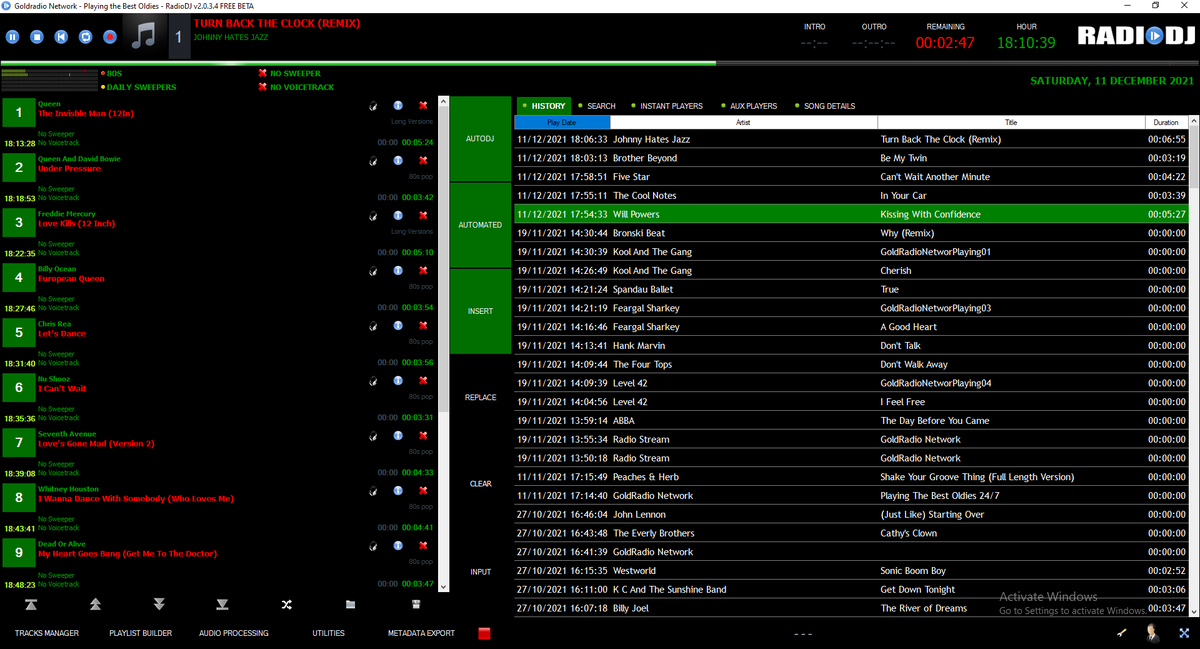Move selected track to playlist bottom
This screenshot has width=1200, height=649.
point(222,605)
